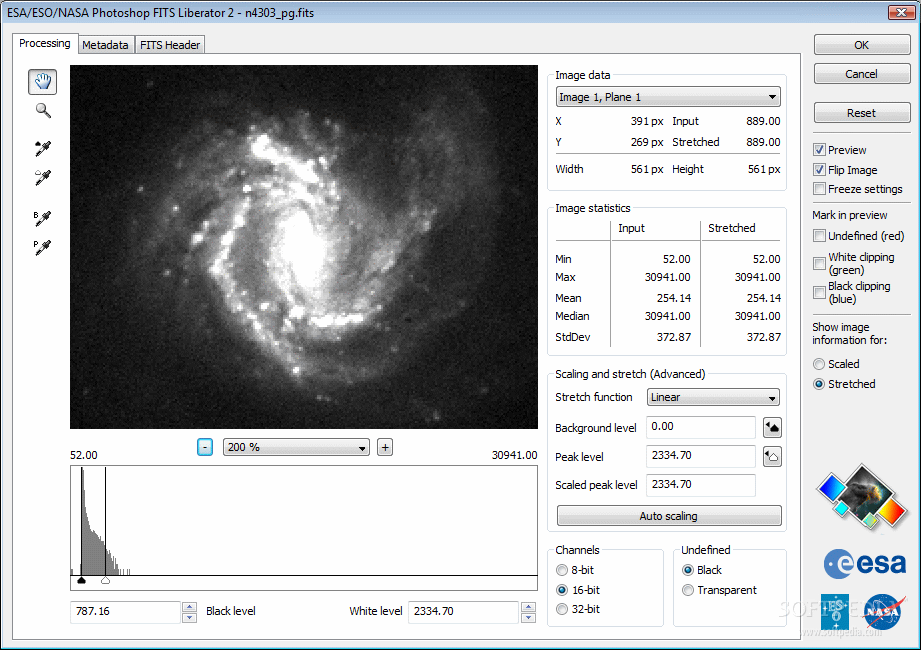Choose 8-bit channels

click(562, 570)
